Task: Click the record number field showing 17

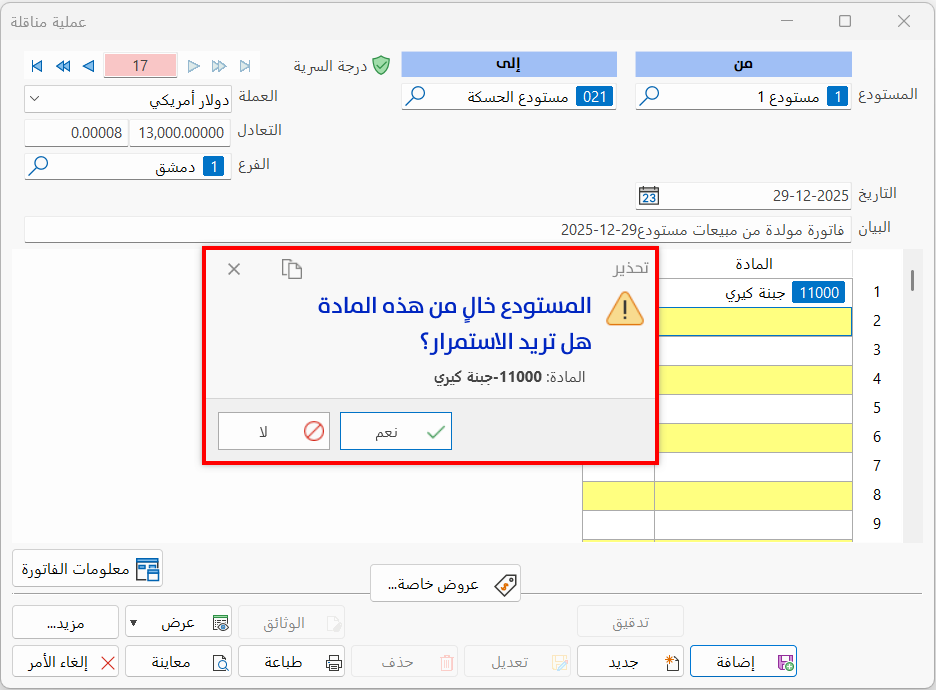Action: pos(140,65)
